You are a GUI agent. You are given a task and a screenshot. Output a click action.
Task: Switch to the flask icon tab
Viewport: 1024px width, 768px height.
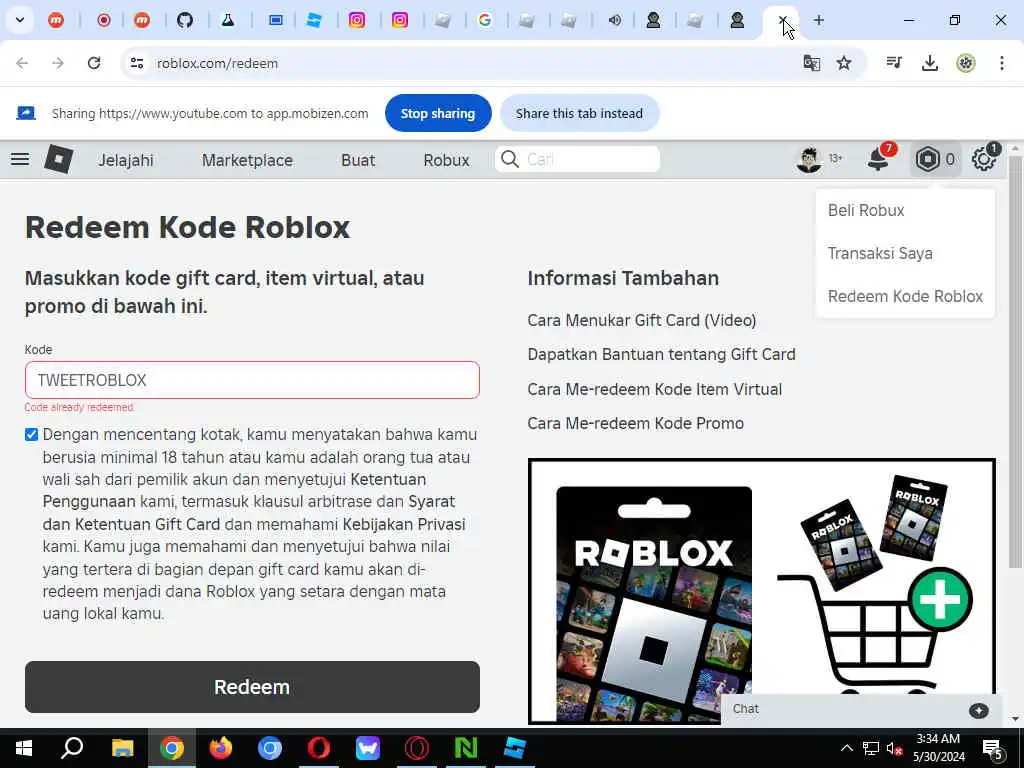[227, 20]
